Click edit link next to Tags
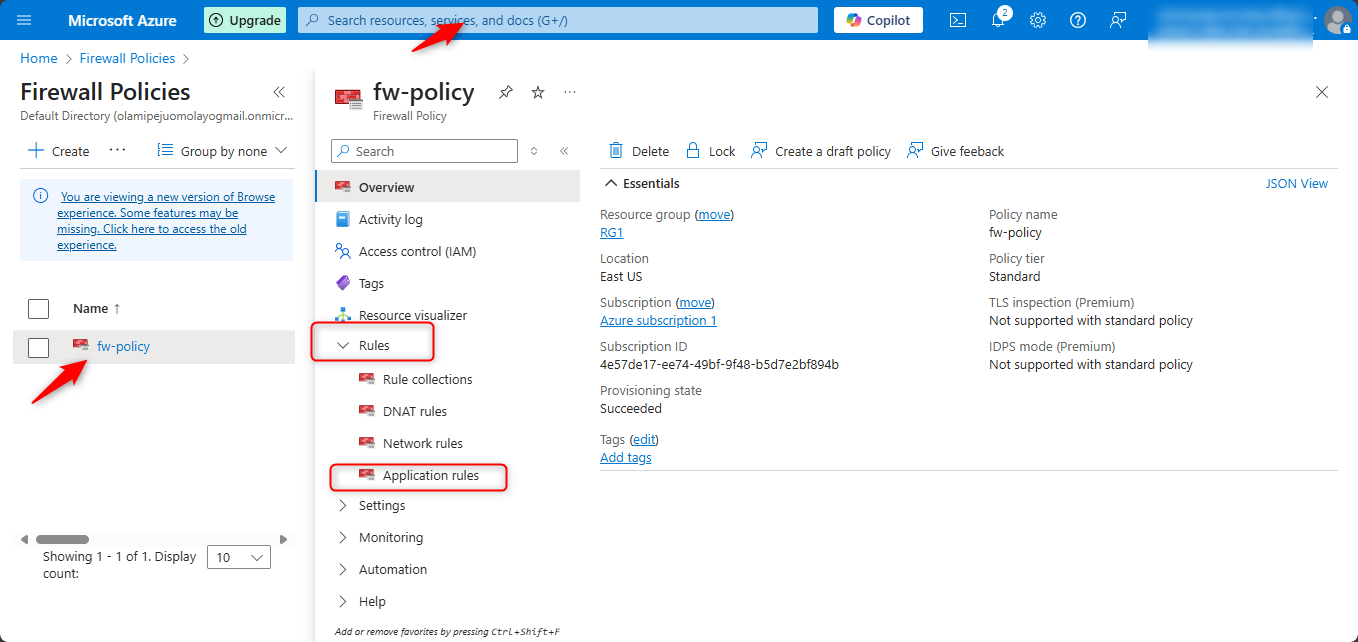The image size is (1358, 642). tap(644, 439)
